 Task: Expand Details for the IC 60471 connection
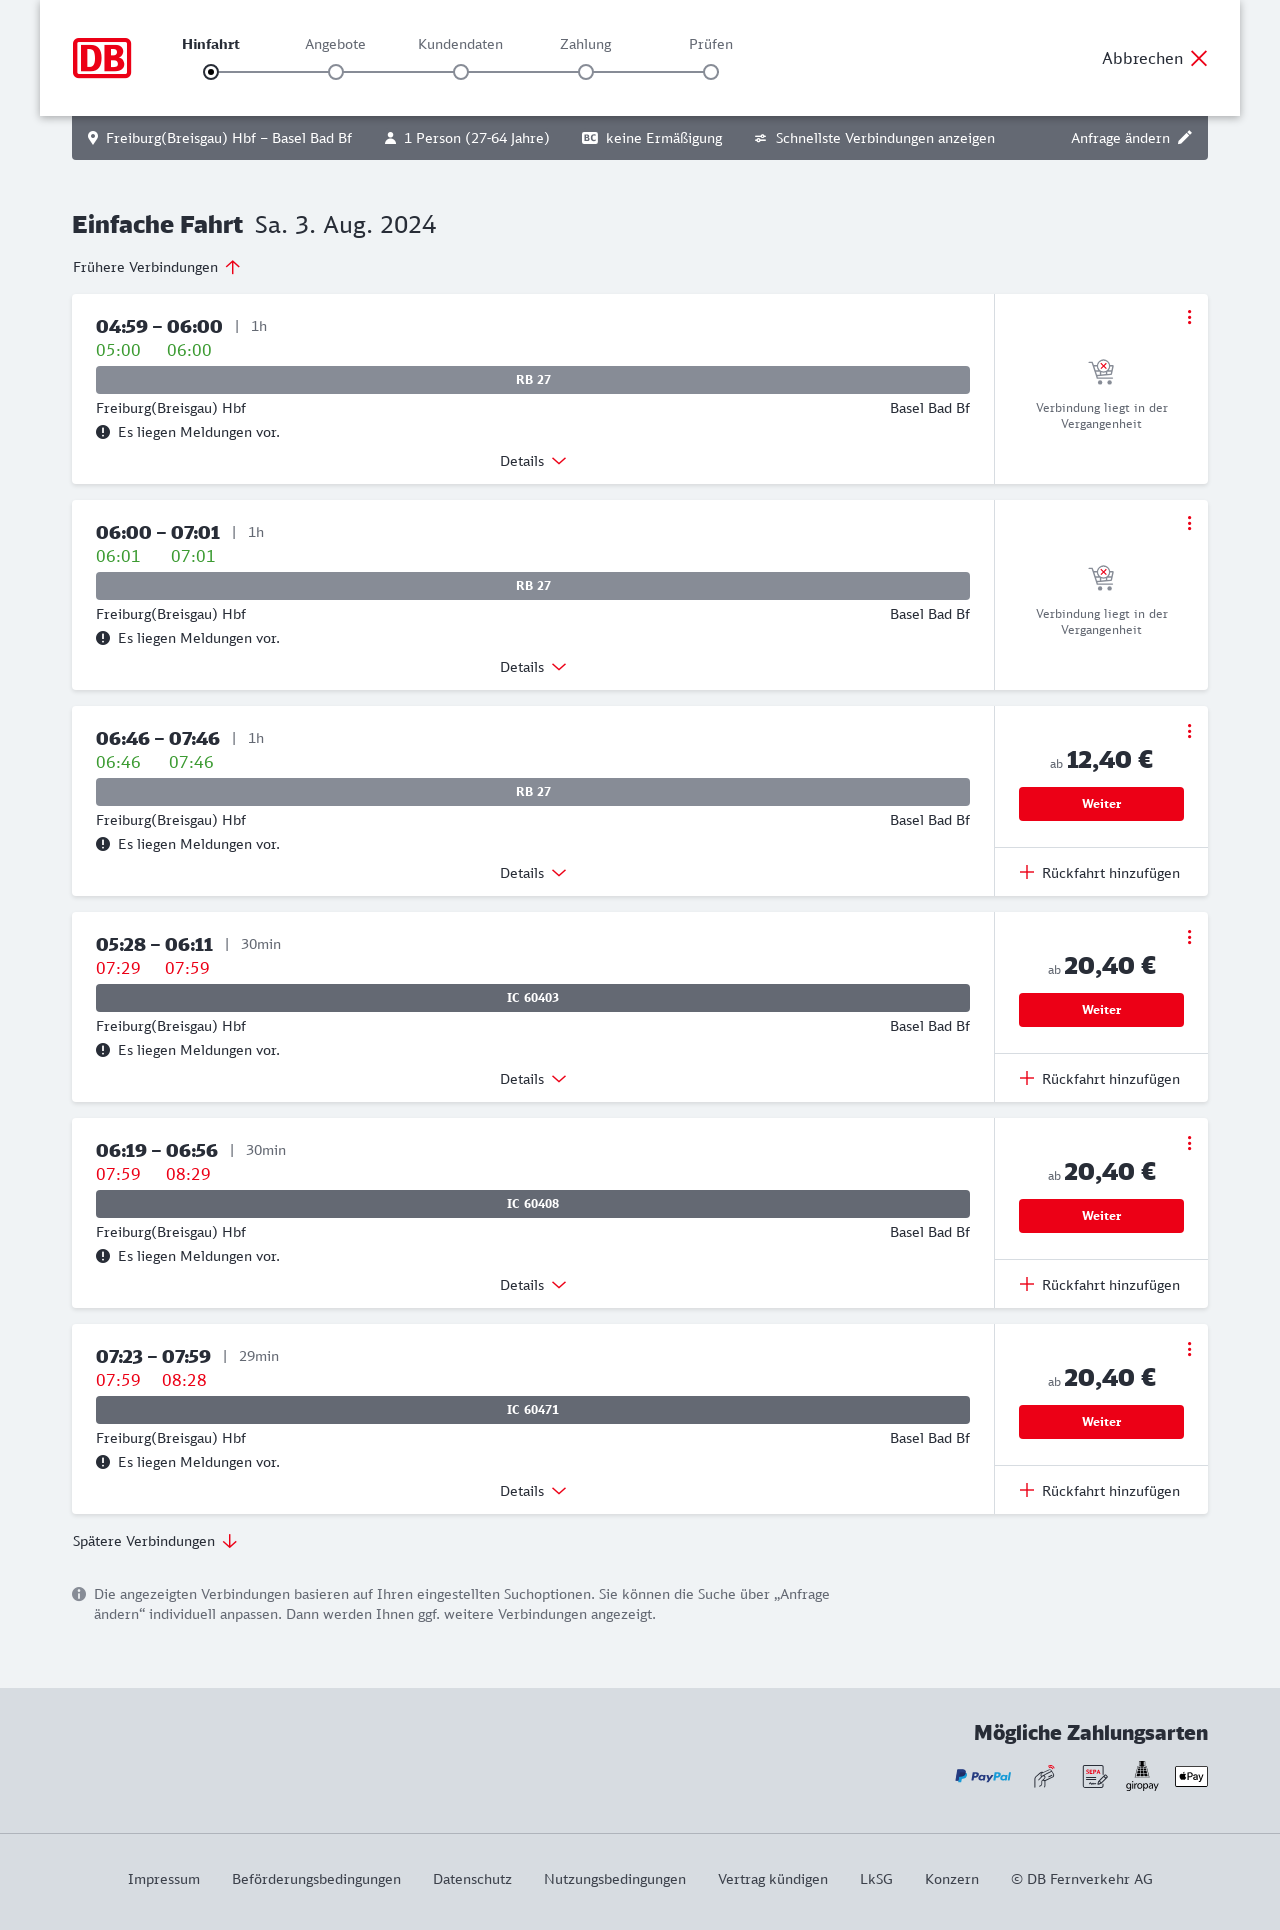tap(533, 1491)
